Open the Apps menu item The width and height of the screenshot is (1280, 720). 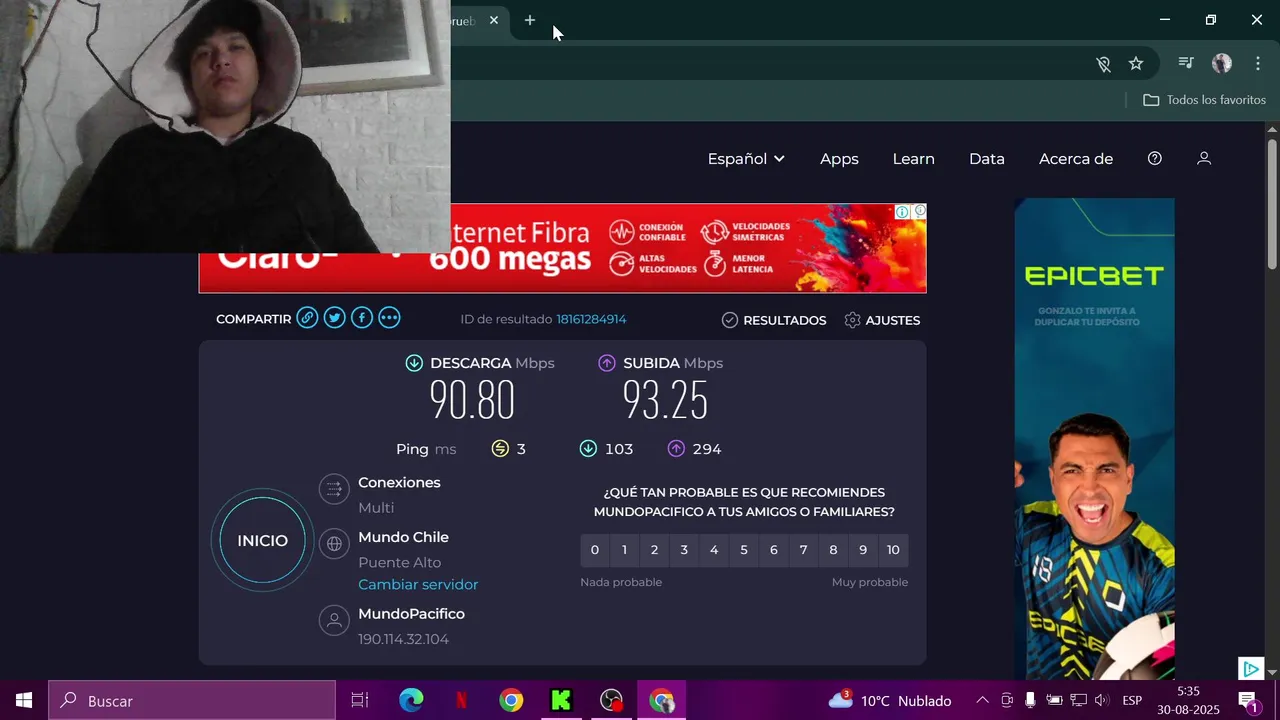pyautogui.click(x=839, y=158)
